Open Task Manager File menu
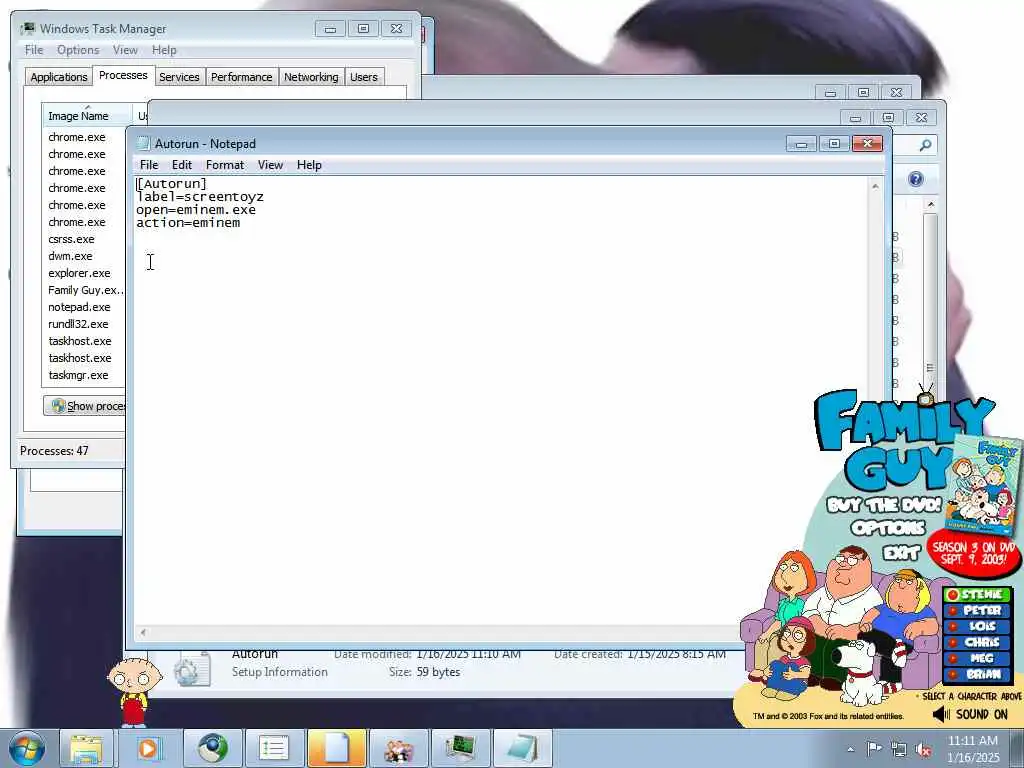The height and width of the screenshot is (768, 1024). (34, 50)
